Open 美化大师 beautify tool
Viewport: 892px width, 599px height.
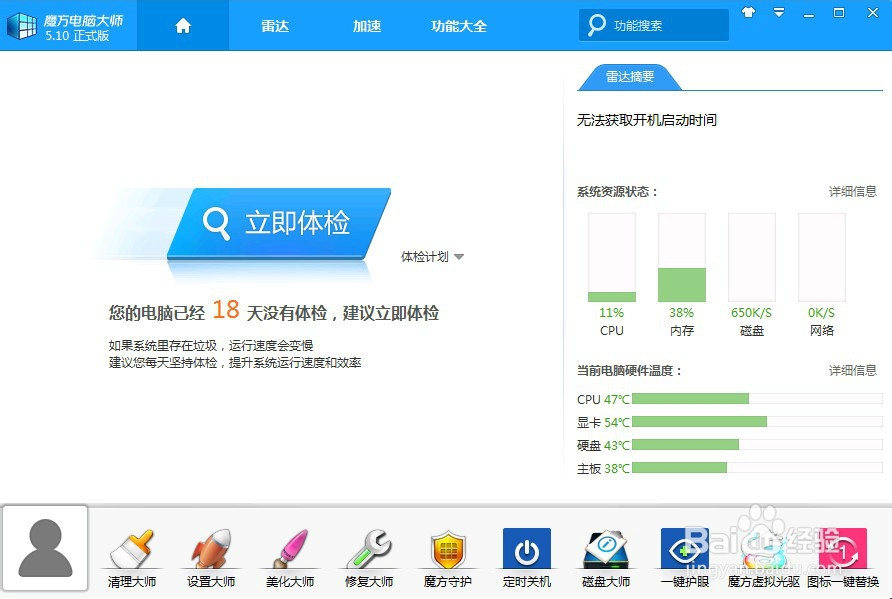pos(289,556)
